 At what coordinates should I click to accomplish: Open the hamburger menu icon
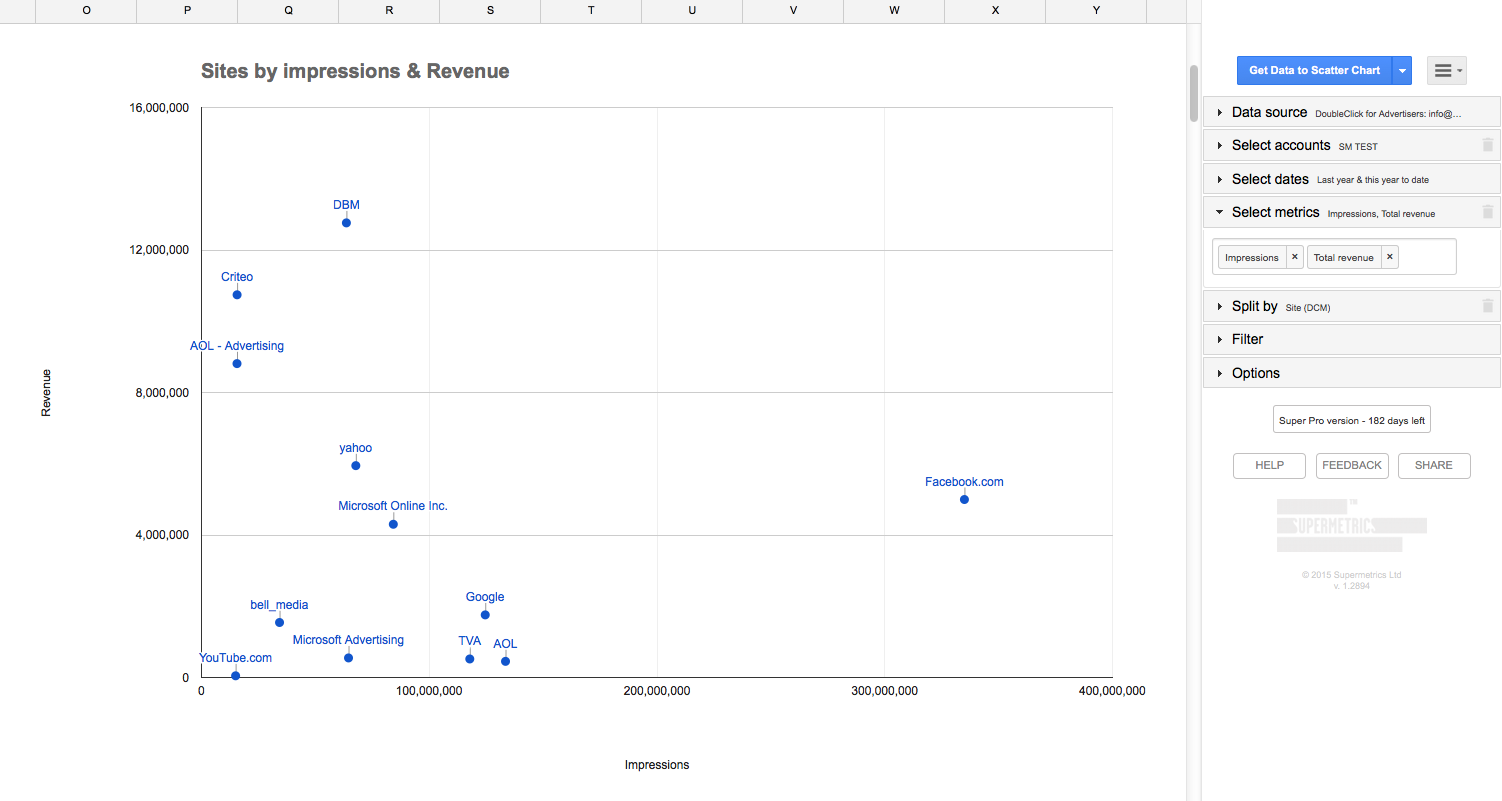1446,70
